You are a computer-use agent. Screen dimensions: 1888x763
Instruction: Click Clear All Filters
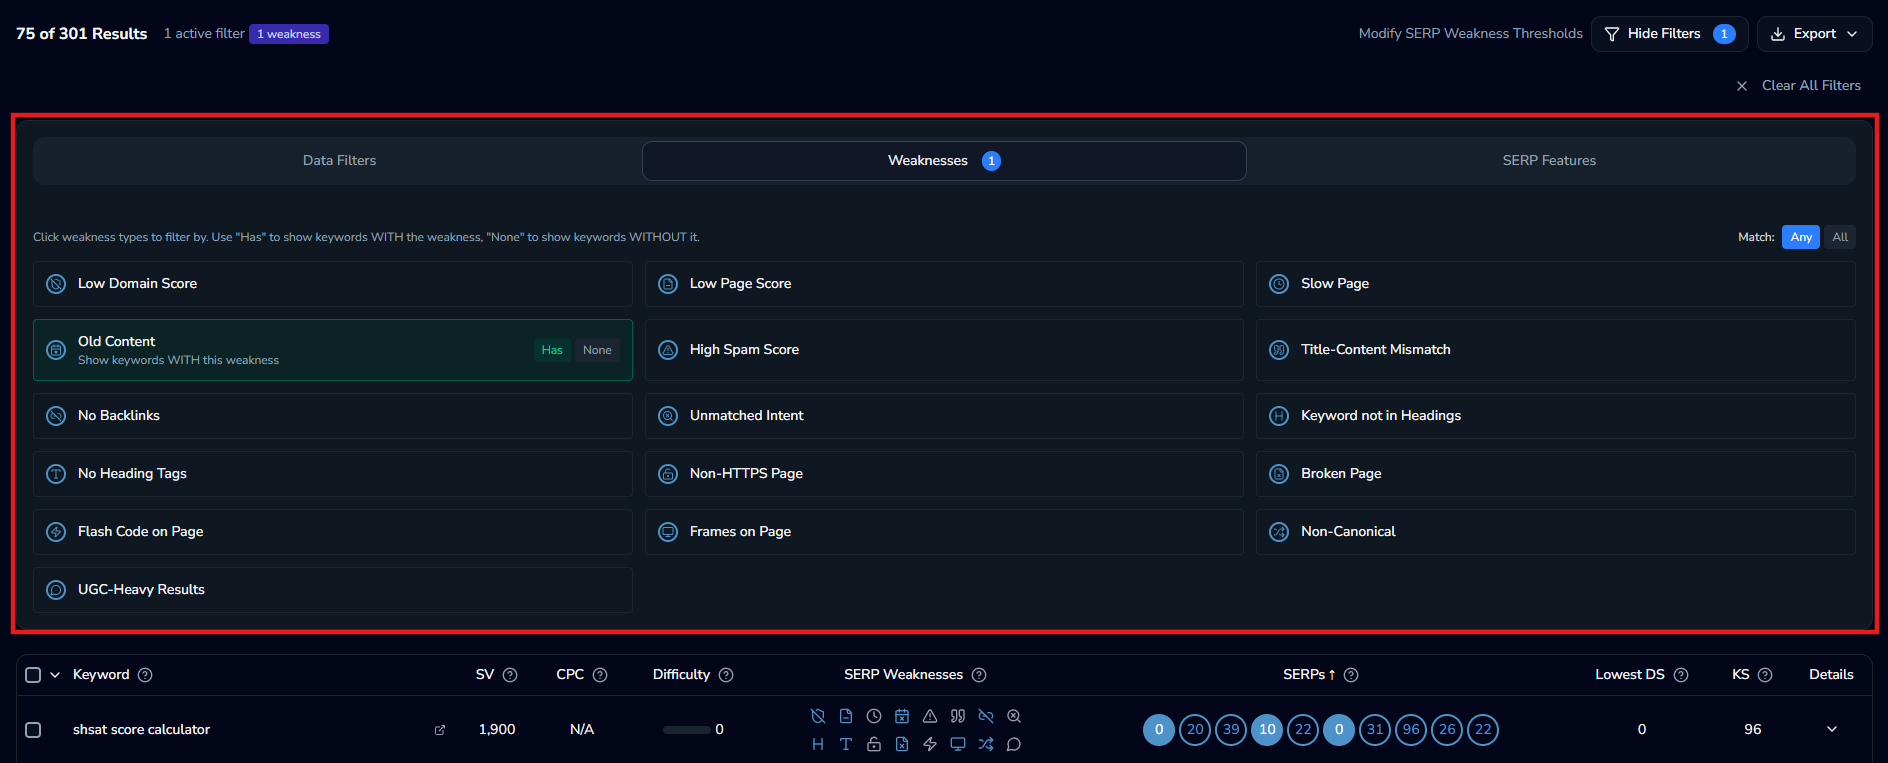click(1798, 86)
